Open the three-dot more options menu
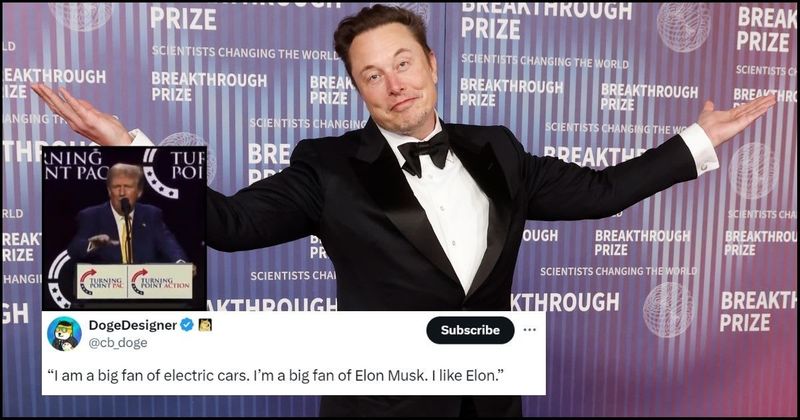The height and width of the screenshot is (420, 800). click(x=530, y=330)
